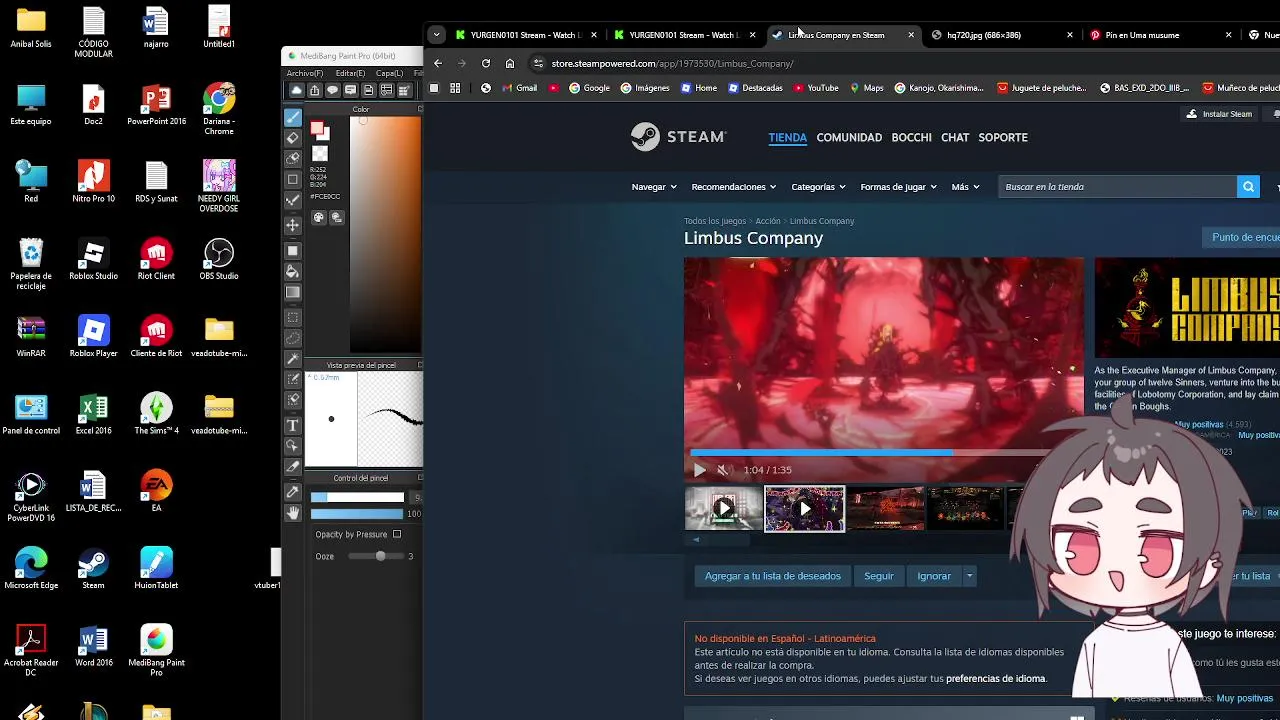This screenshot has width=1280, height=720.
Task: Select the Operation tool below Text
Action: point(293,446)
